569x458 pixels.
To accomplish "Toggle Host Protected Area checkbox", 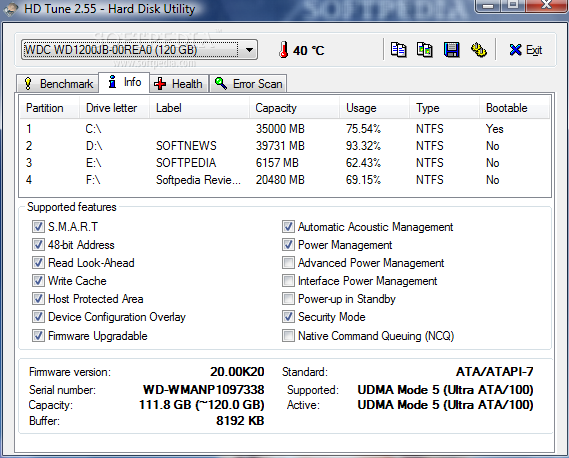I will coord(38,299).
